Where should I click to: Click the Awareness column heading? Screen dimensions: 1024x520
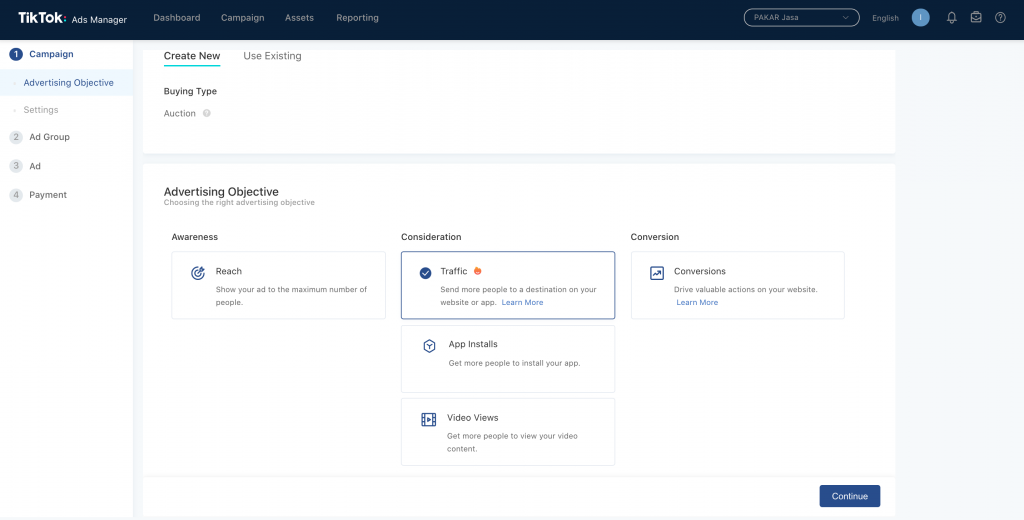point(195,236)
